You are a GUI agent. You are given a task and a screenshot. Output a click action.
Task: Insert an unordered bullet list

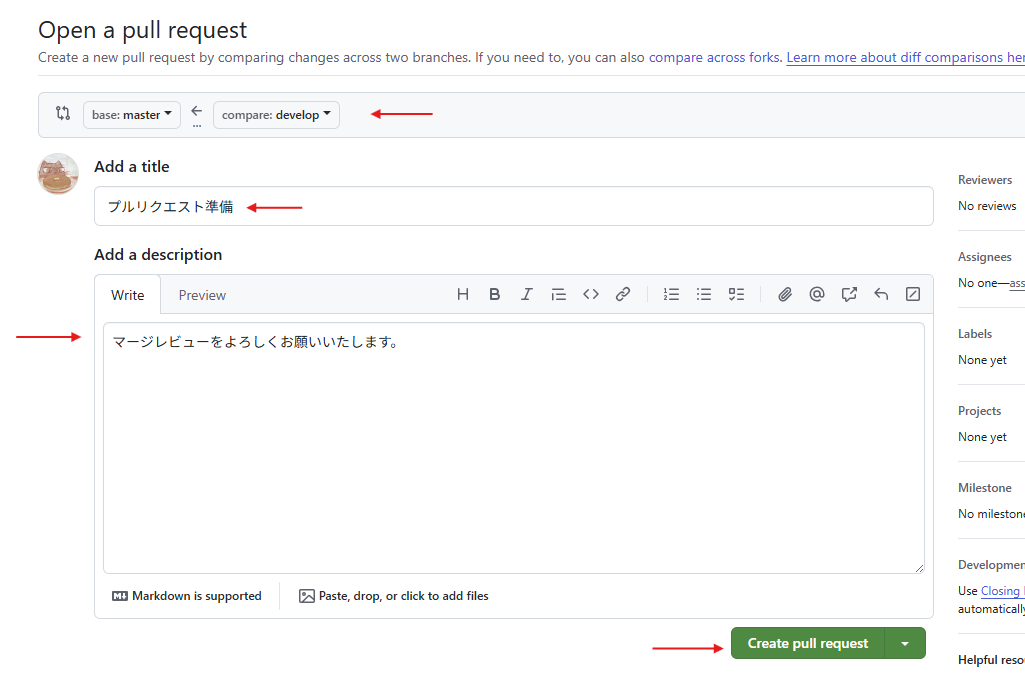pos(704,294)
